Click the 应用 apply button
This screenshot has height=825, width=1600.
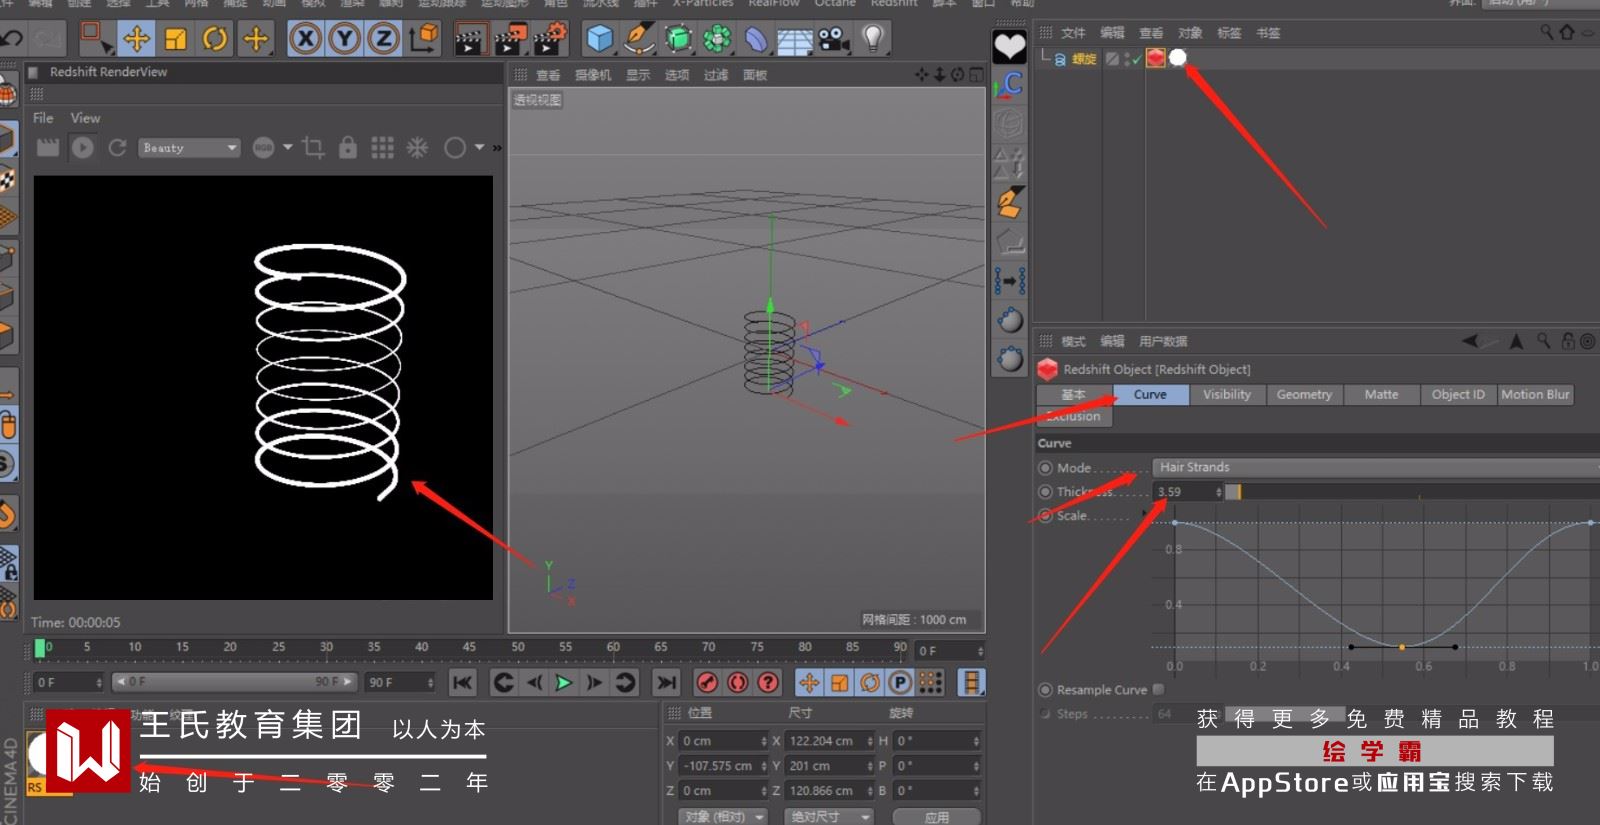click(x=937, y=817)
